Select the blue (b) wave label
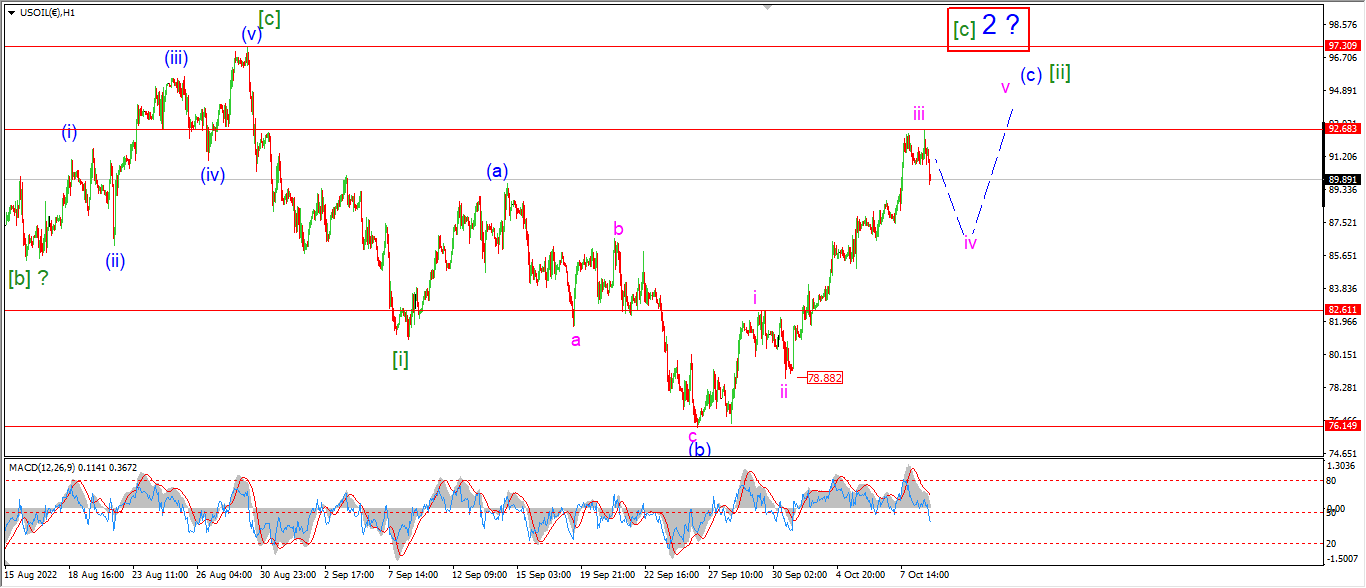The height and width of the screenshot is (588, 1366). pos(699,450)
